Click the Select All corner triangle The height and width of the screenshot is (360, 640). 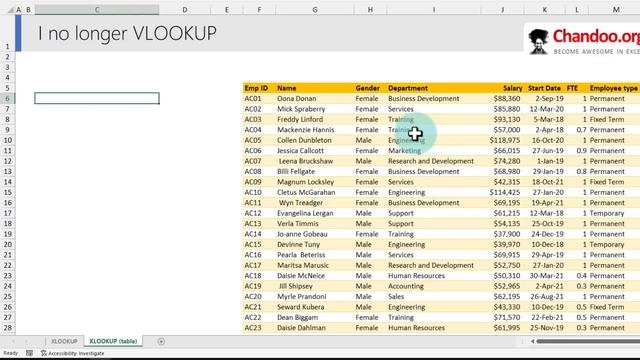pyautogui.click(x=10, y=9)
